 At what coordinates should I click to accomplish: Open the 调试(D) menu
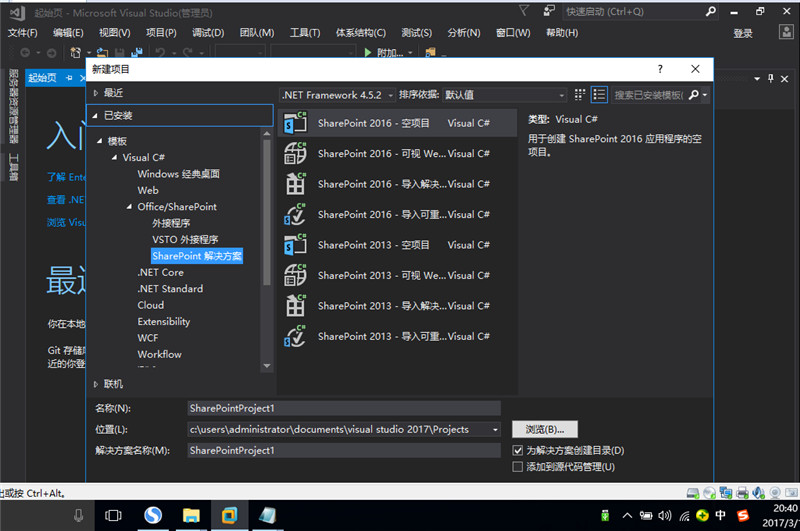pos(208,33)
